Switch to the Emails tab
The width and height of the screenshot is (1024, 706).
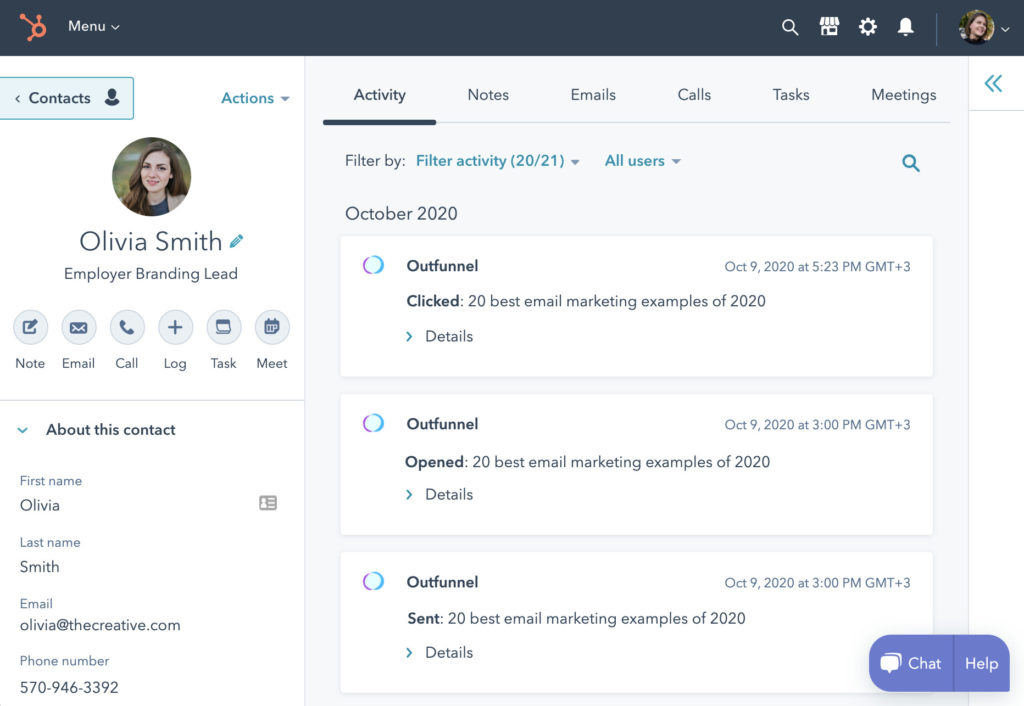592,94
